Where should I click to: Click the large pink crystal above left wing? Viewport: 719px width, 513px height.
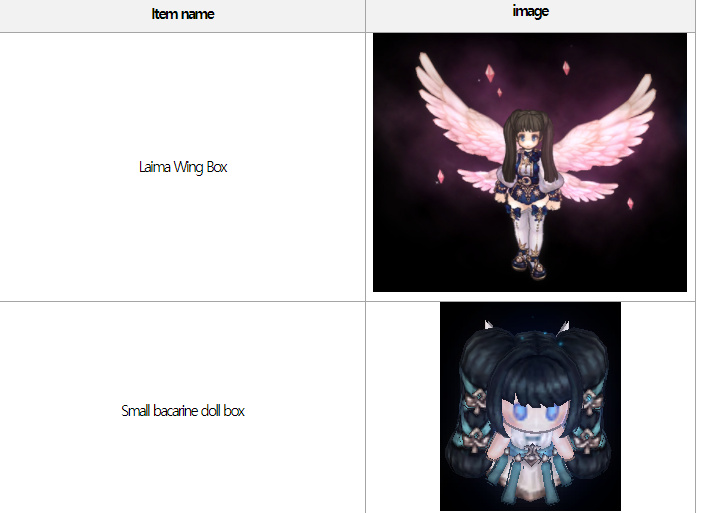(x=490, y=73)
